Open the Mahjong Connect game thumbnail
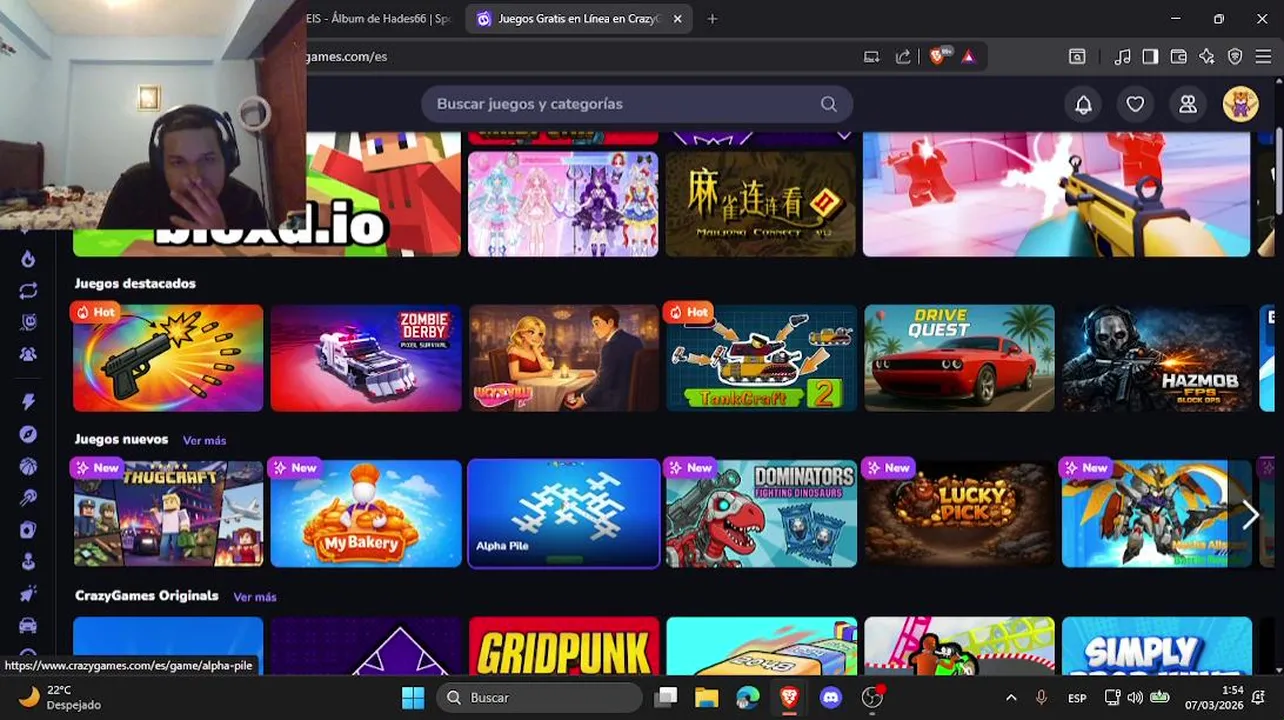The height and width of the screenshot is (720, 1284). pyautogui.click(x=762, y=204)
